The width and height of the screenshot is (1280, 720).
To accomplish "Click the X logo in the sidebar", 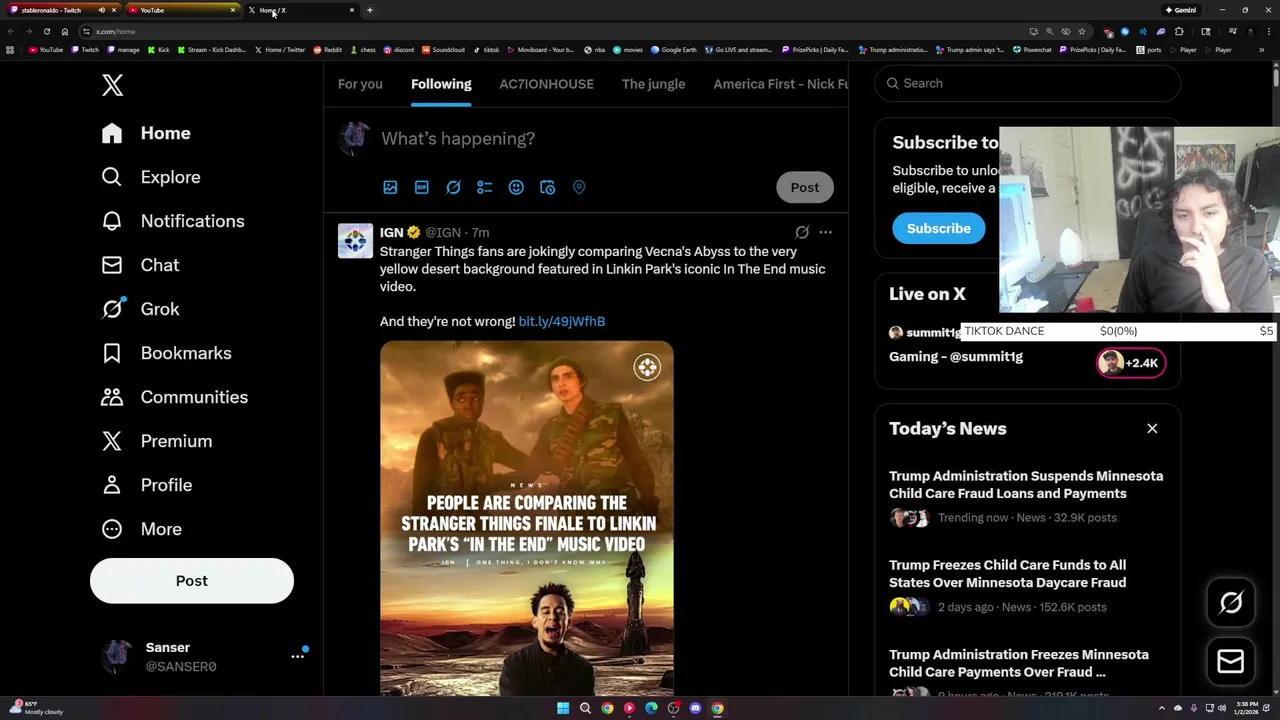I will [x=112, y=85].
